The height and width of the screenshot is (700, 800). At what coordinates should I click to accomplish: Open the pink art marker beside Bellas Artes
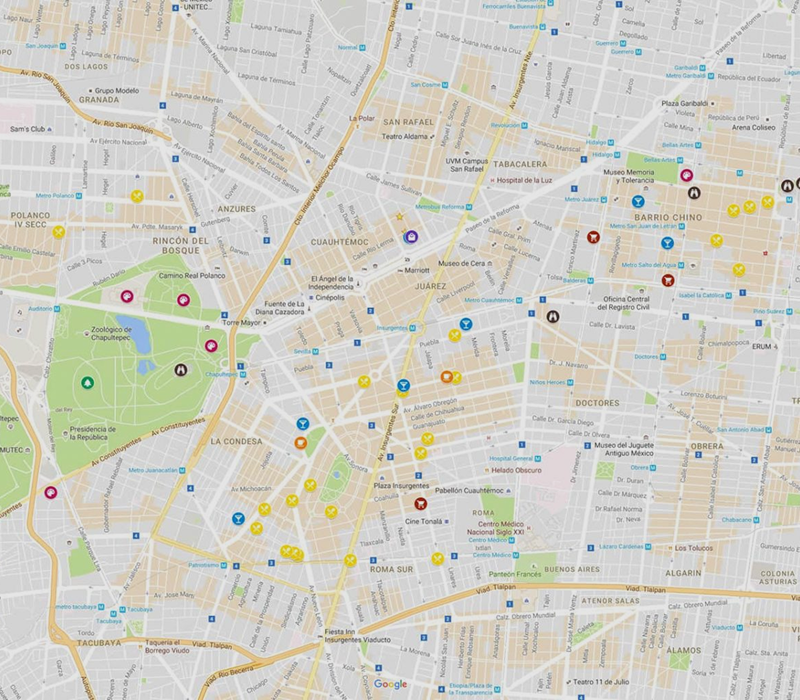coord(687,176)
